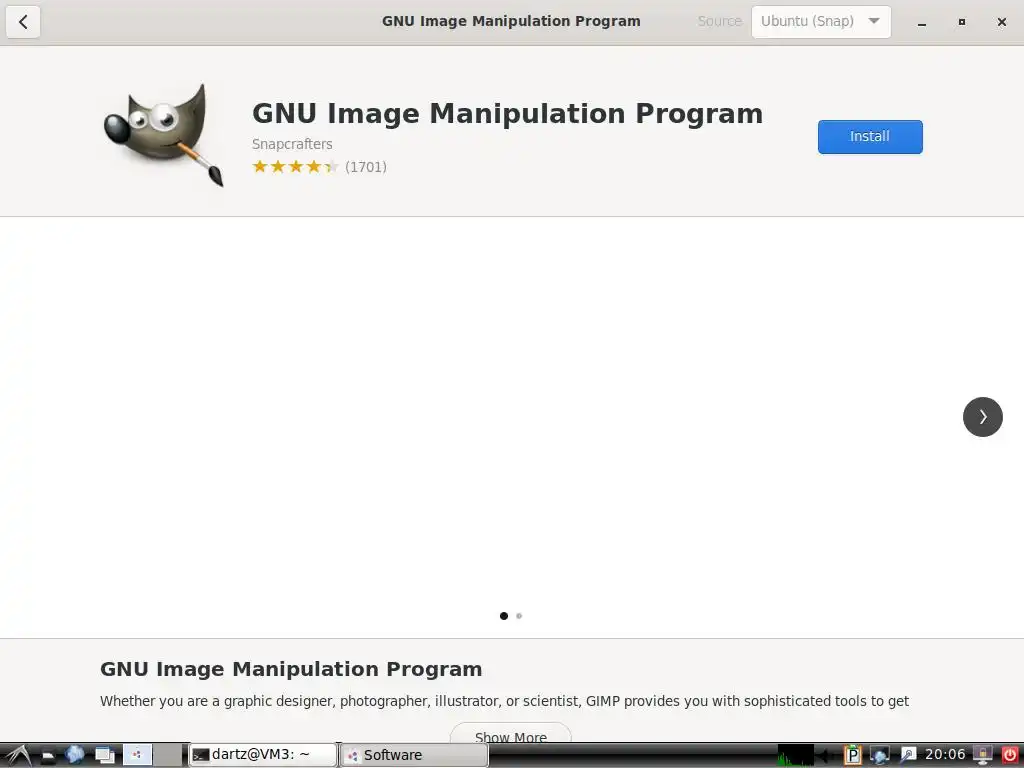Click the description section title text

pos(291,669)
